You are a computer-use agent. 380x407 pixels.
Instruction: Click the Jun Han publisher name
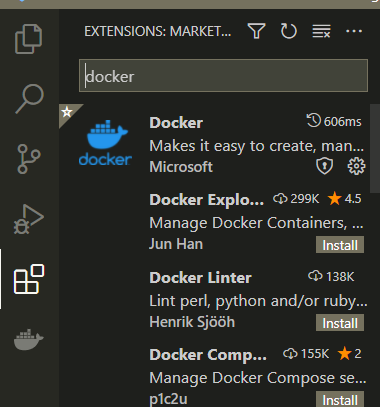click(x=176, y=244)
